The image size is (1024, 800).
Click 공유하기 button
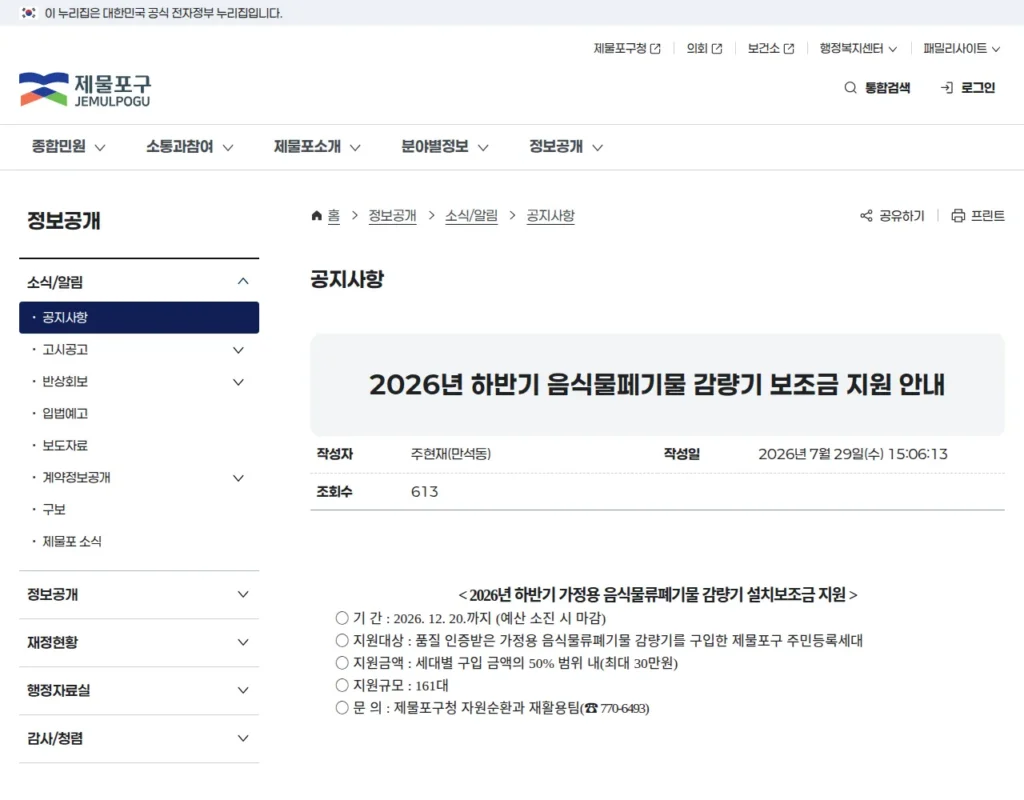tap(892, 216)
